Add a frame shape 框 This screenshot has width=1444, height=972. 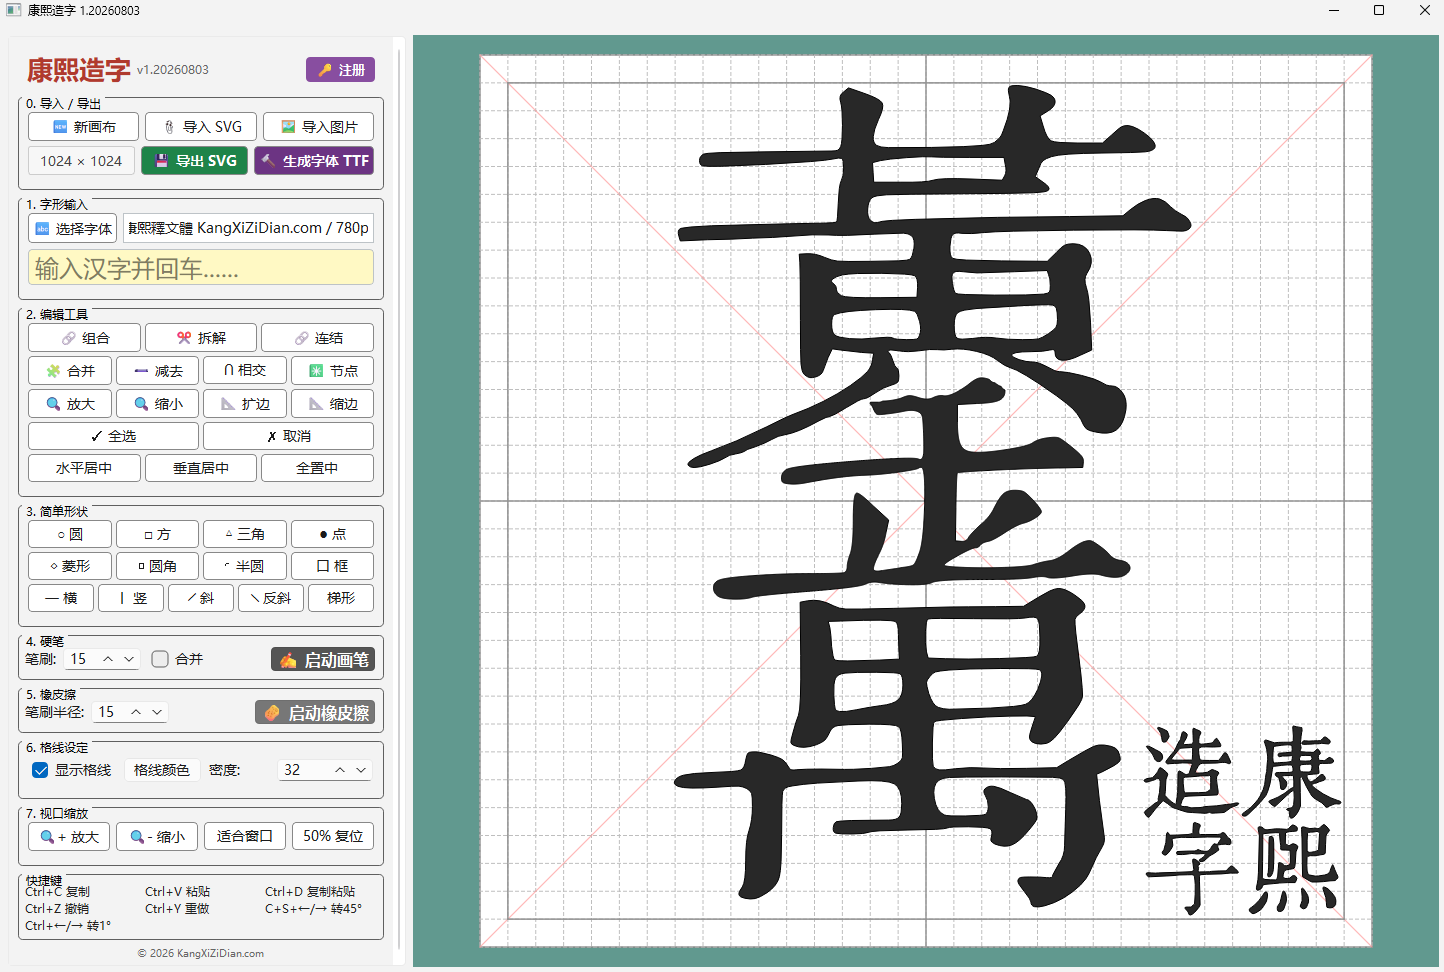(333, 566)
